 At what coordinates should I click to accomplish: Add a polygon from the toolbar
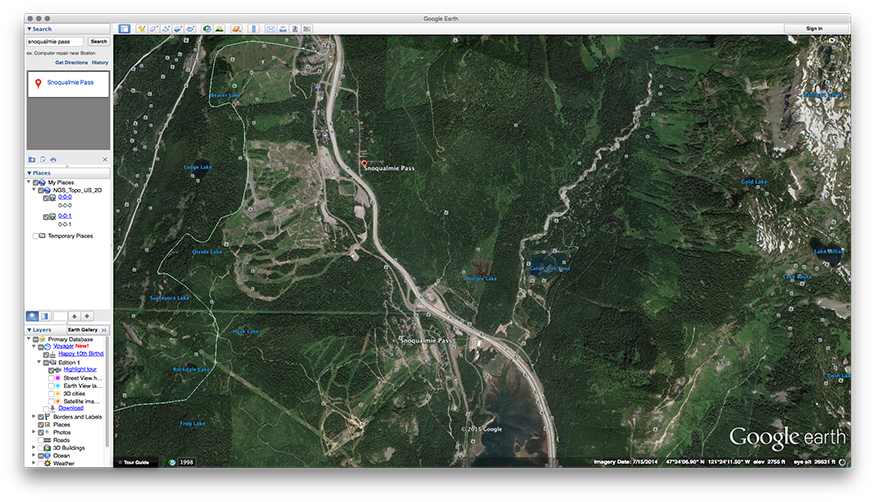point(154,28)
